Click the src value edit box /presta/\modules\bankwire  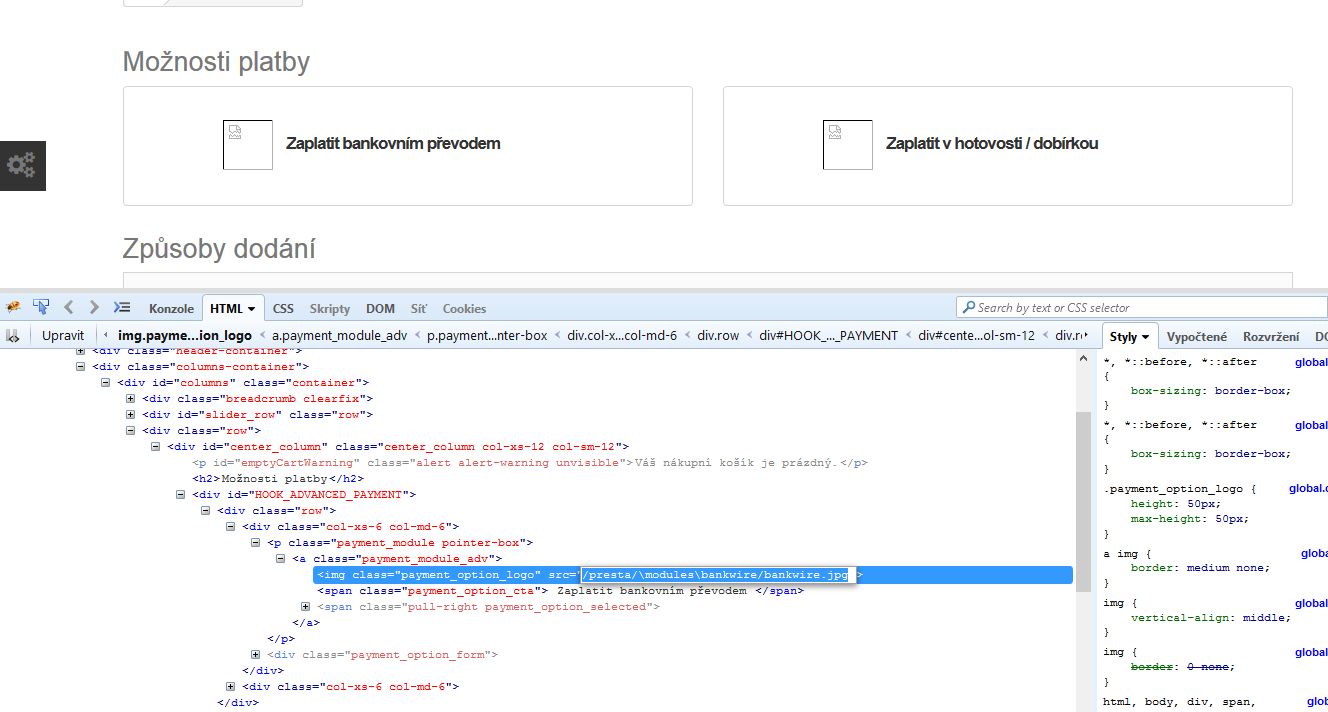pos(717,575)
